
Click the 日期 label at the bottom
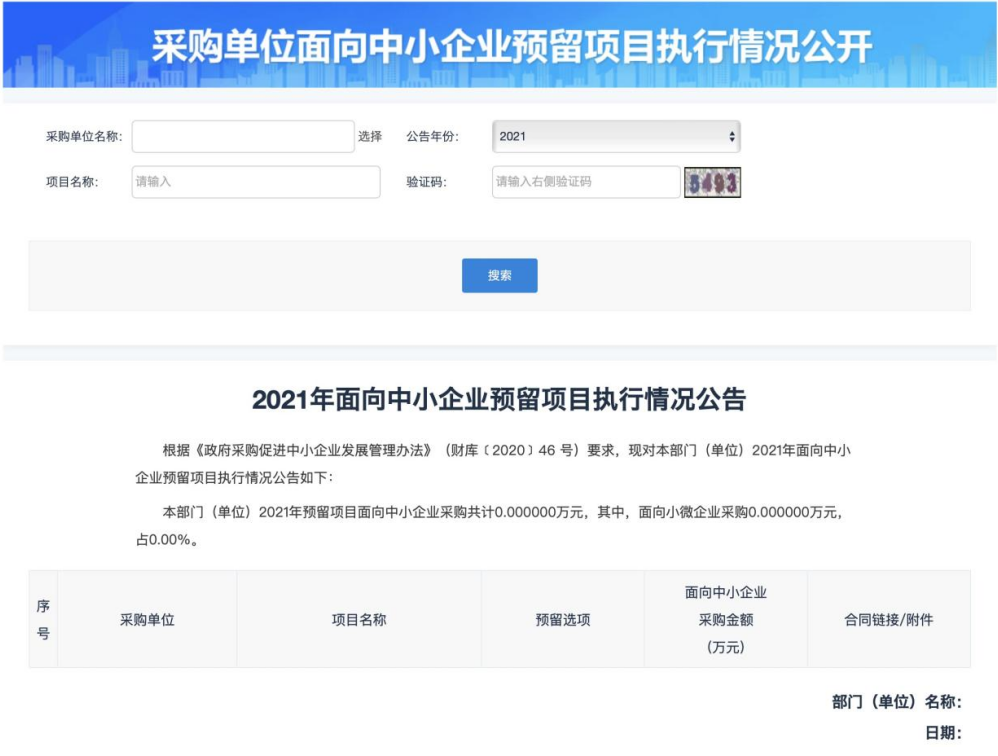coord(943,734)
